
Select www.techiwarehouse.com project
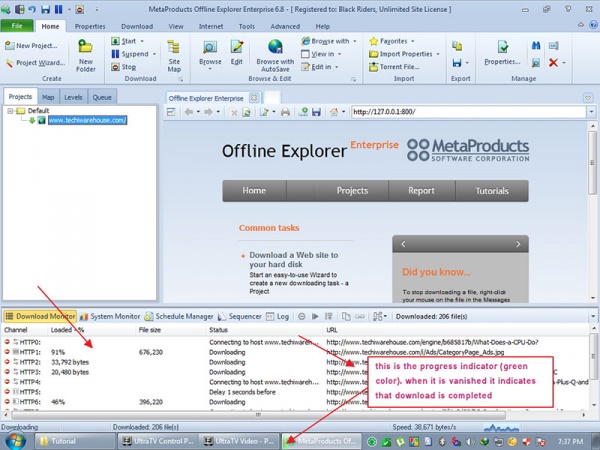point(88,120)
